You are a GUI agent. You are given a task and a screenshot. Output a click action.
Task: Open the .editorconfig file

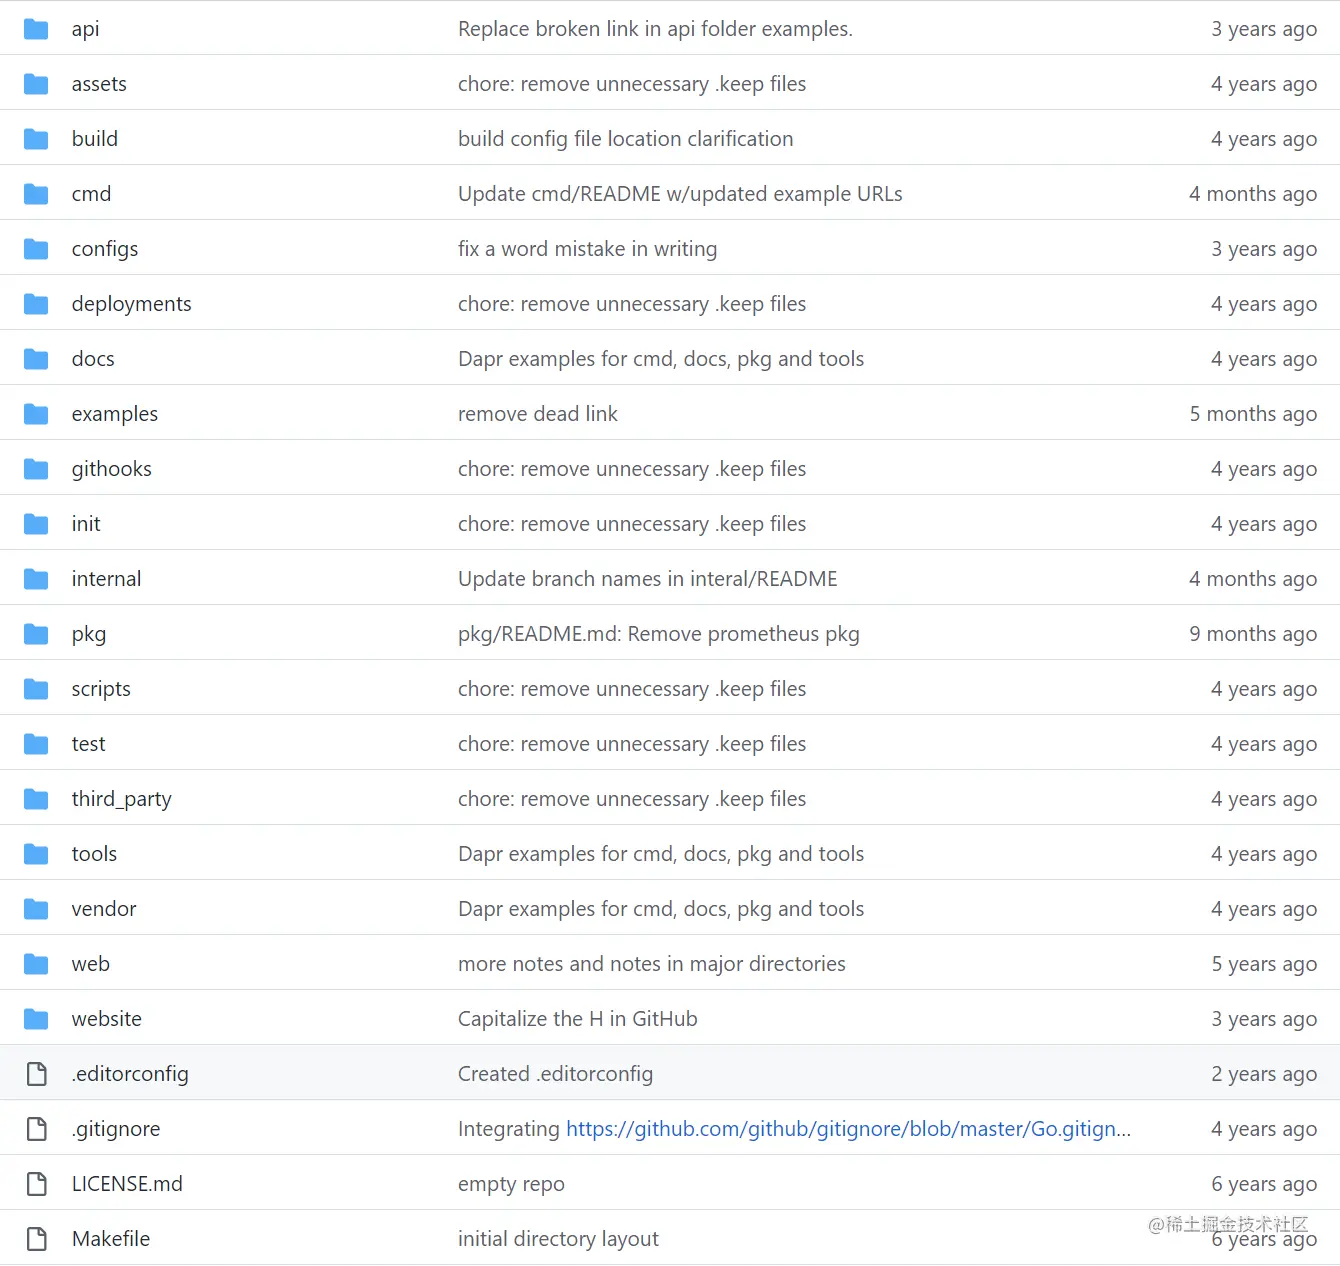[130, 1074]
